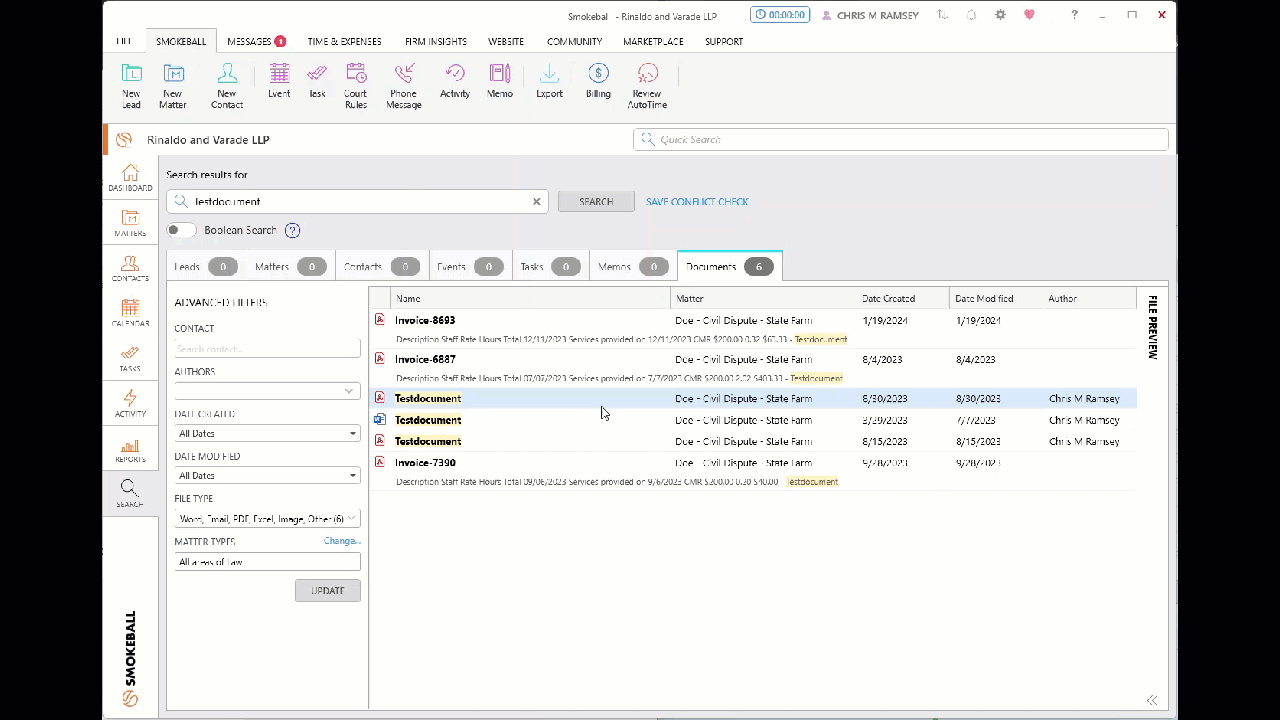Open the Authors dropdown

(267, 391)
